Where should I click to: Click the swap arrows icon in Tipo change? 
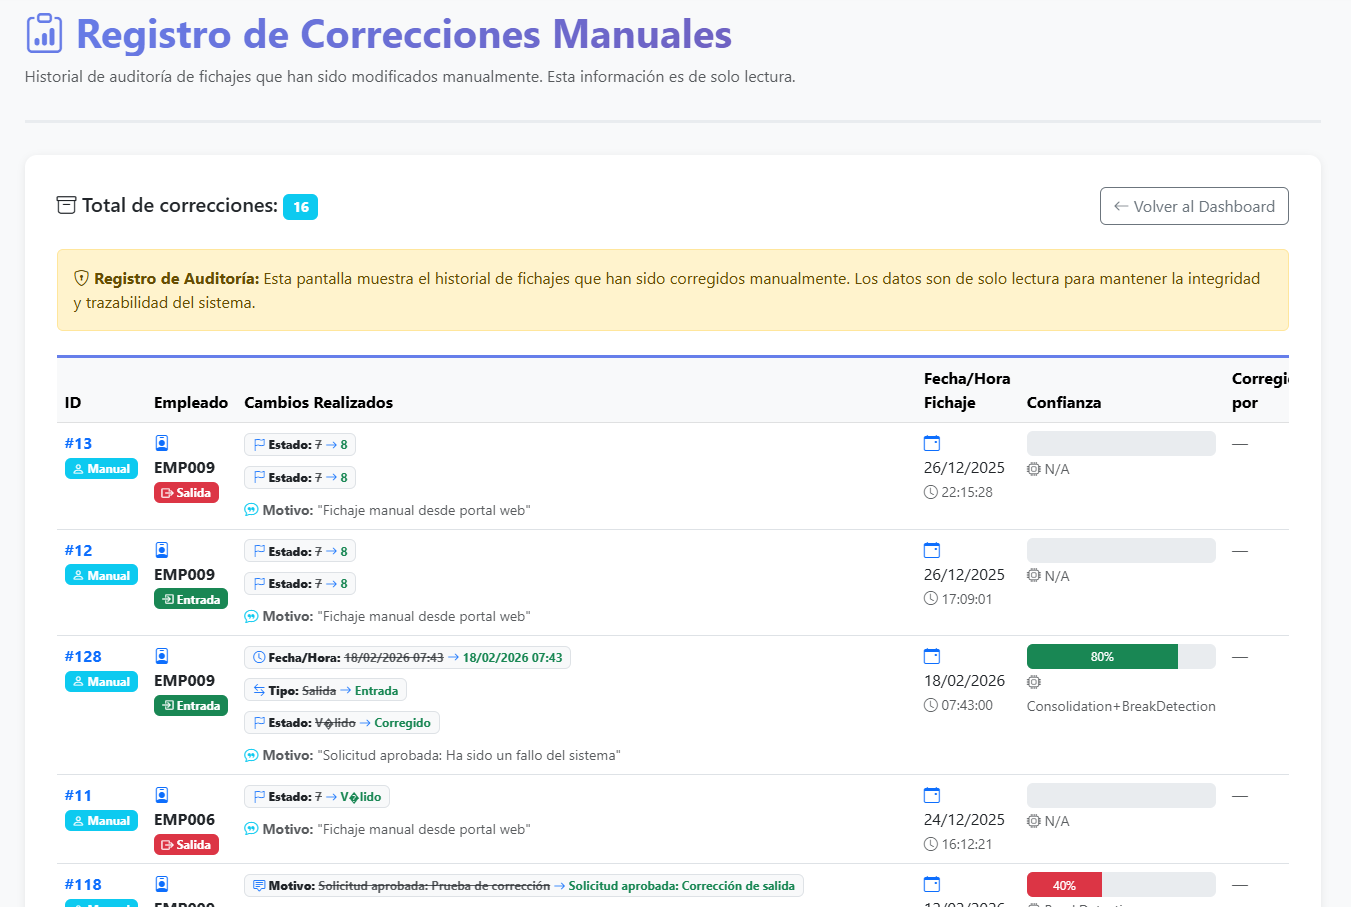(x=259, y=691)
